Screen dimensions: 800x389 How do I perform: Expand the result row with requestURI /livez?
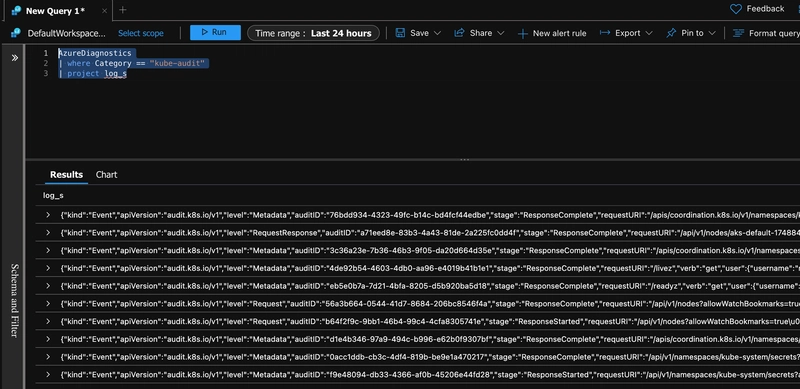(x=48, y=268)
